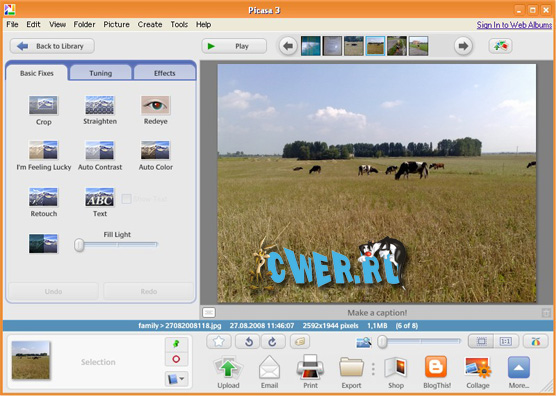Click the magnifier zoom icon
The image size is (556, 396).
point(364,342)
